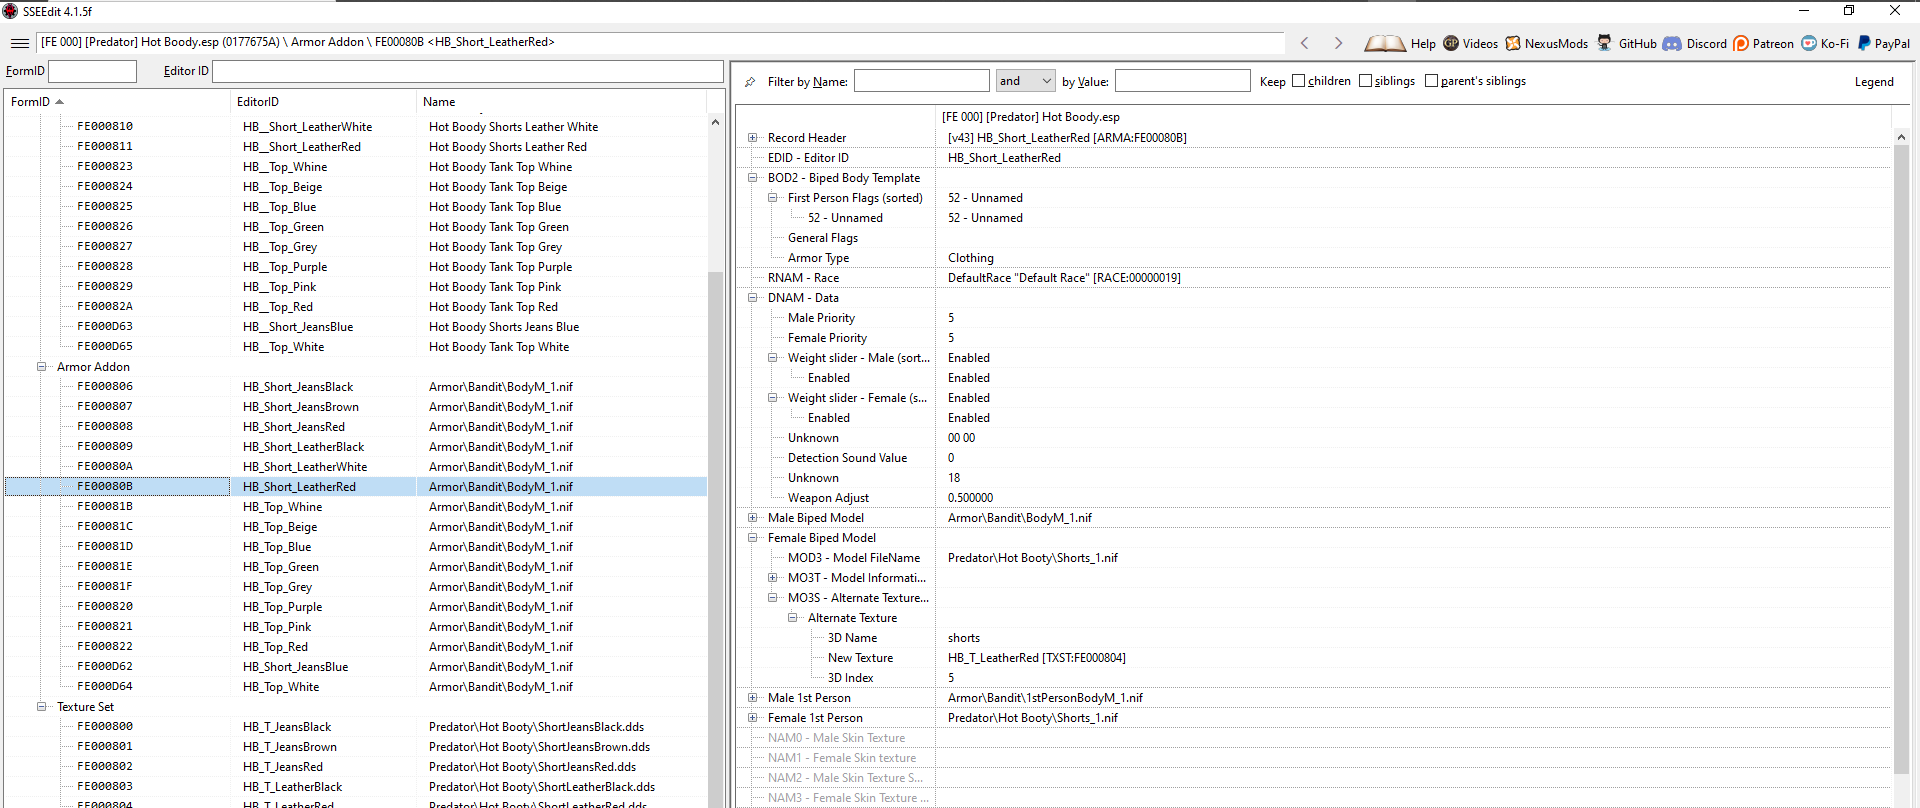This screenshot has width=1920, height=808.
Task: Select the HB_T_LeatherBlack texture set row
Action: [355, 787]
